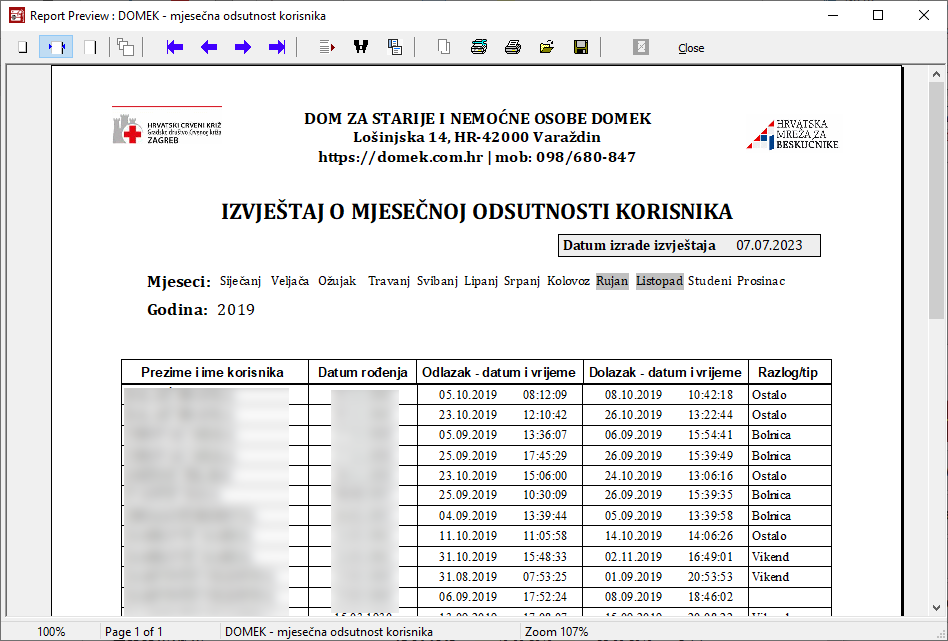The height and width of the screenshot is (641, 948).
Task: Go to the next report page
Action: click(x=243, y=47)
